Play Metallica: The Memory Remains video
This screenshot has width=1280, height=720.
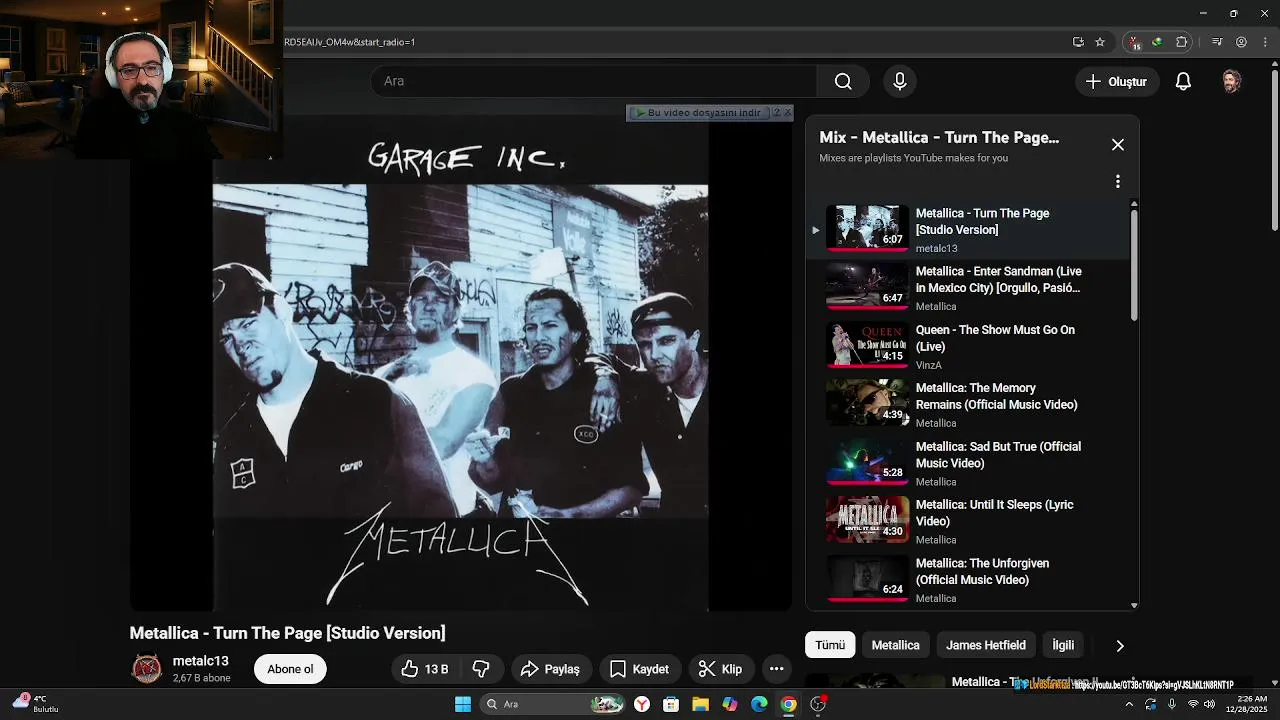968,404
